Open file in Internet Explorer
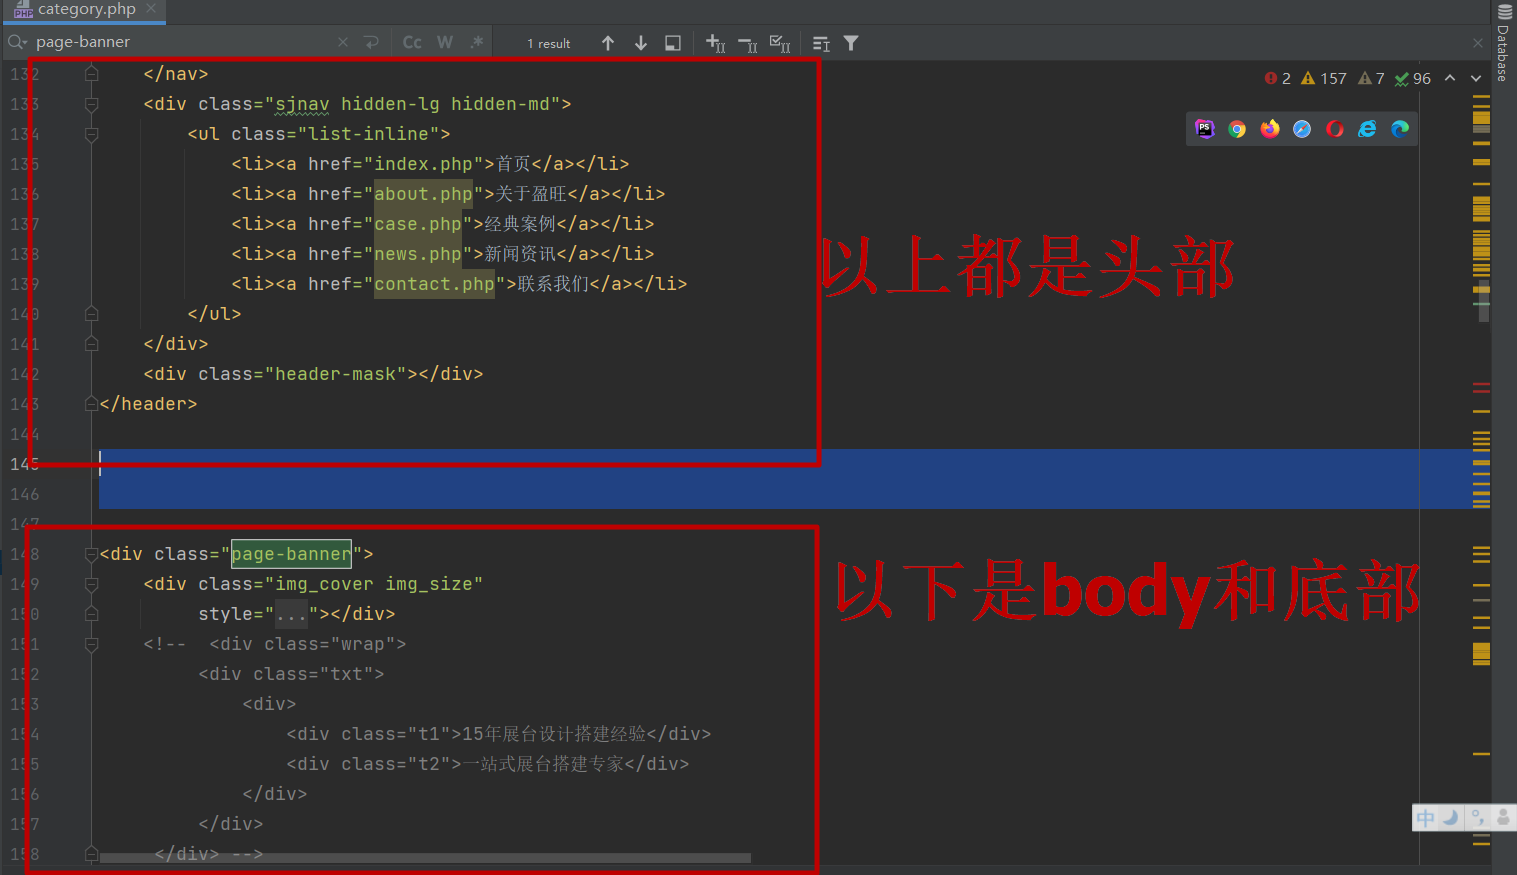This screenshot has width=1517, height=875. [x=1367, y=129]
